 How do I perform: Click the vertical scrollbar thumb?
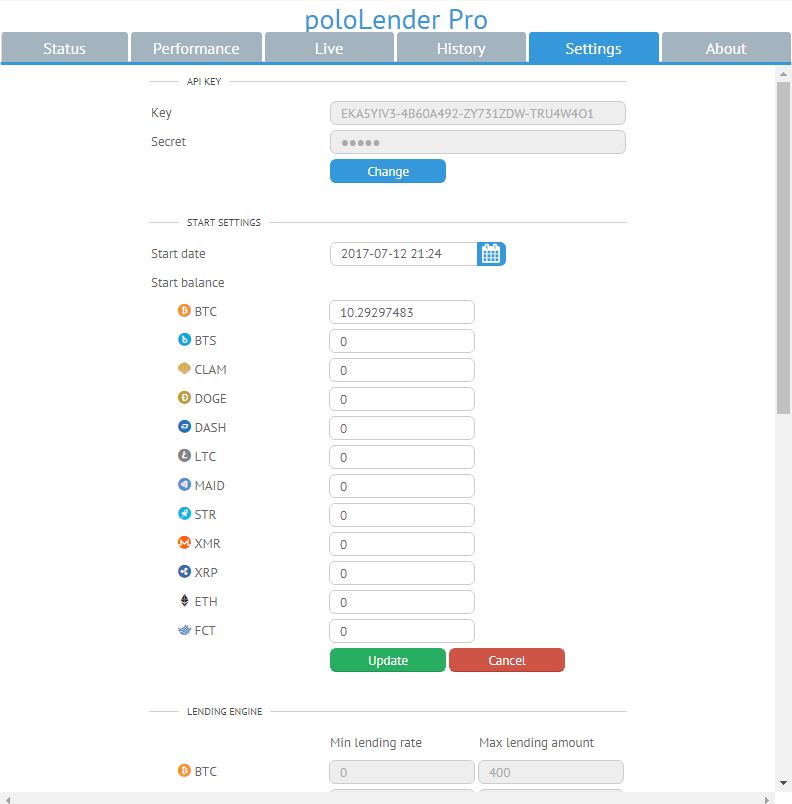click(783, 248)
